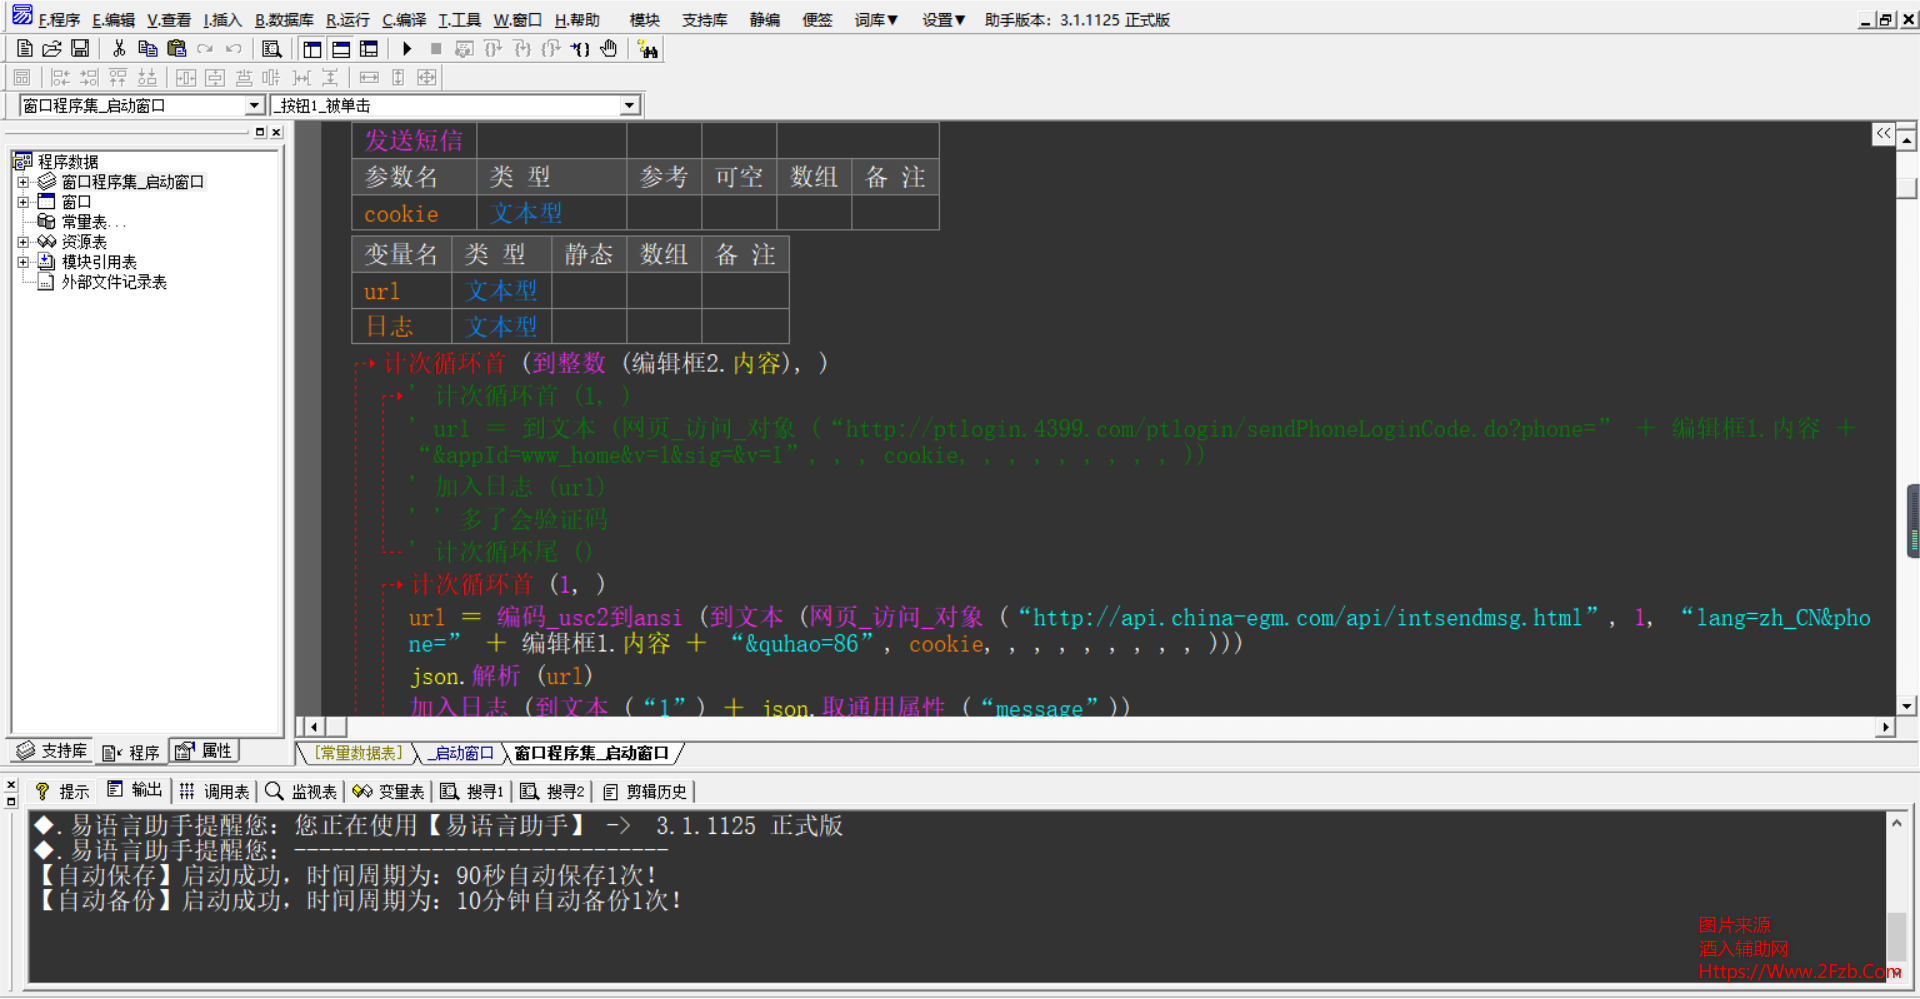Image resolution: width=1920 pixels, height=999 pixels.
Task: Open the R.运行 menu
Action: [348, 20]
